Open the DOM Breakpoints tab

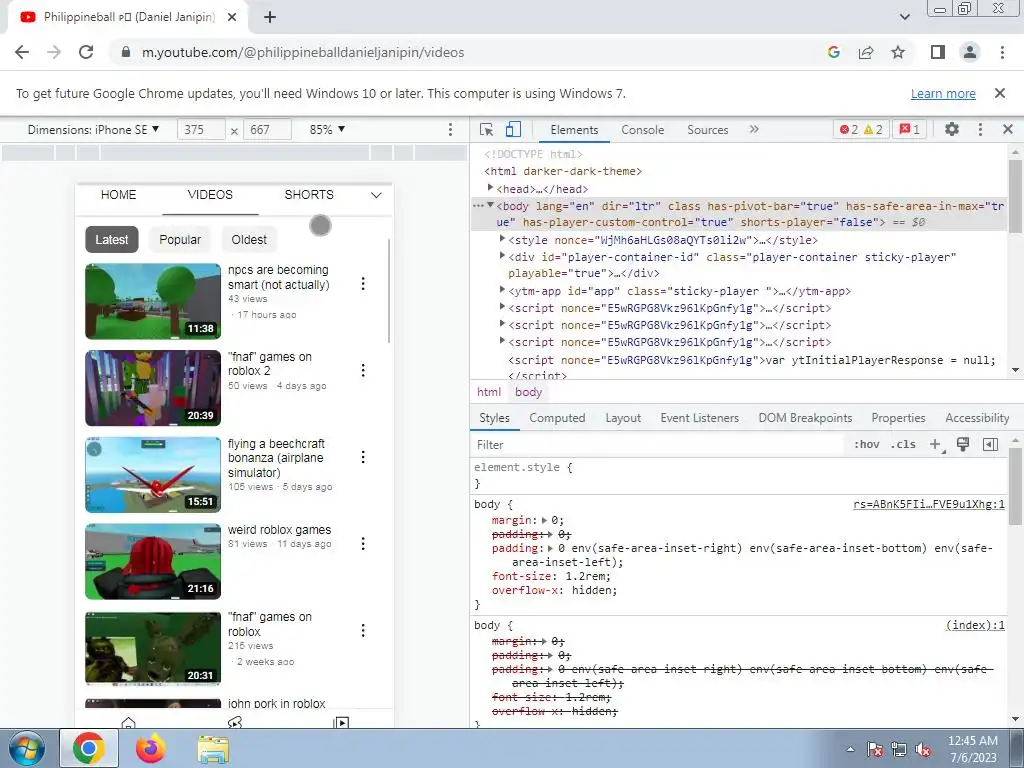click(805, 418)
